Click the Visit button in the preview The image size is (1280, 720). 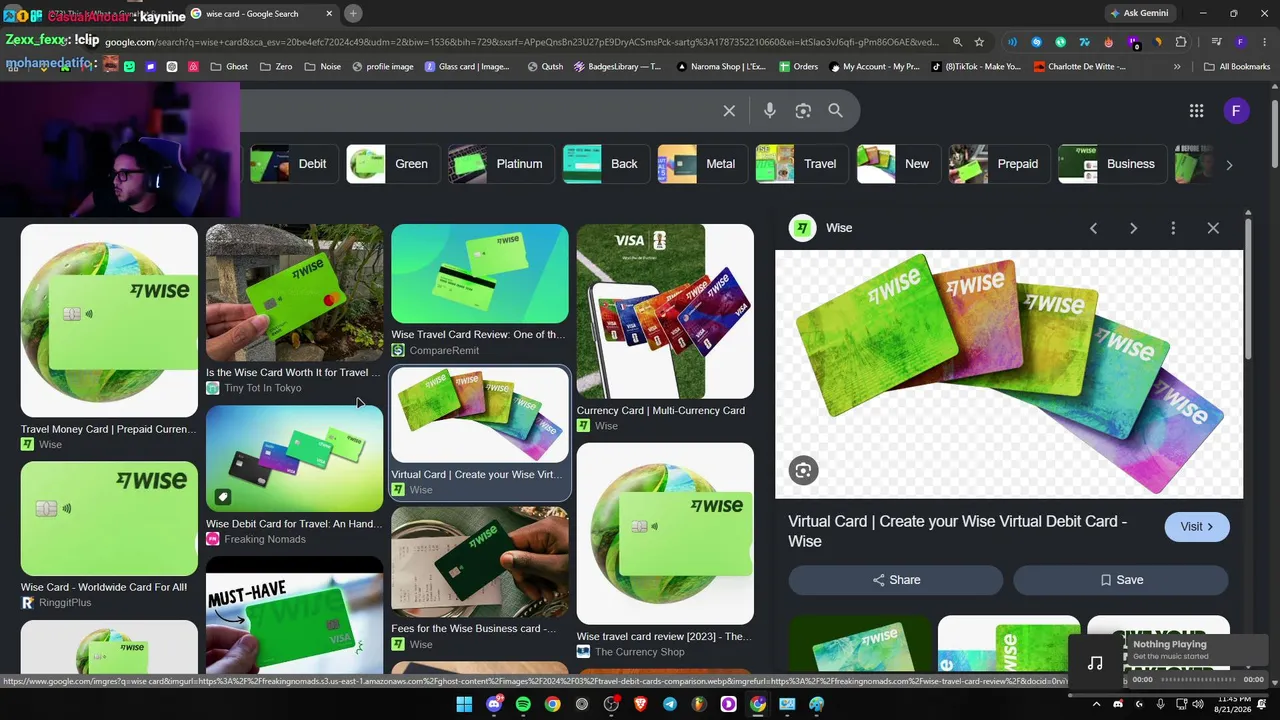[1197, 527]
